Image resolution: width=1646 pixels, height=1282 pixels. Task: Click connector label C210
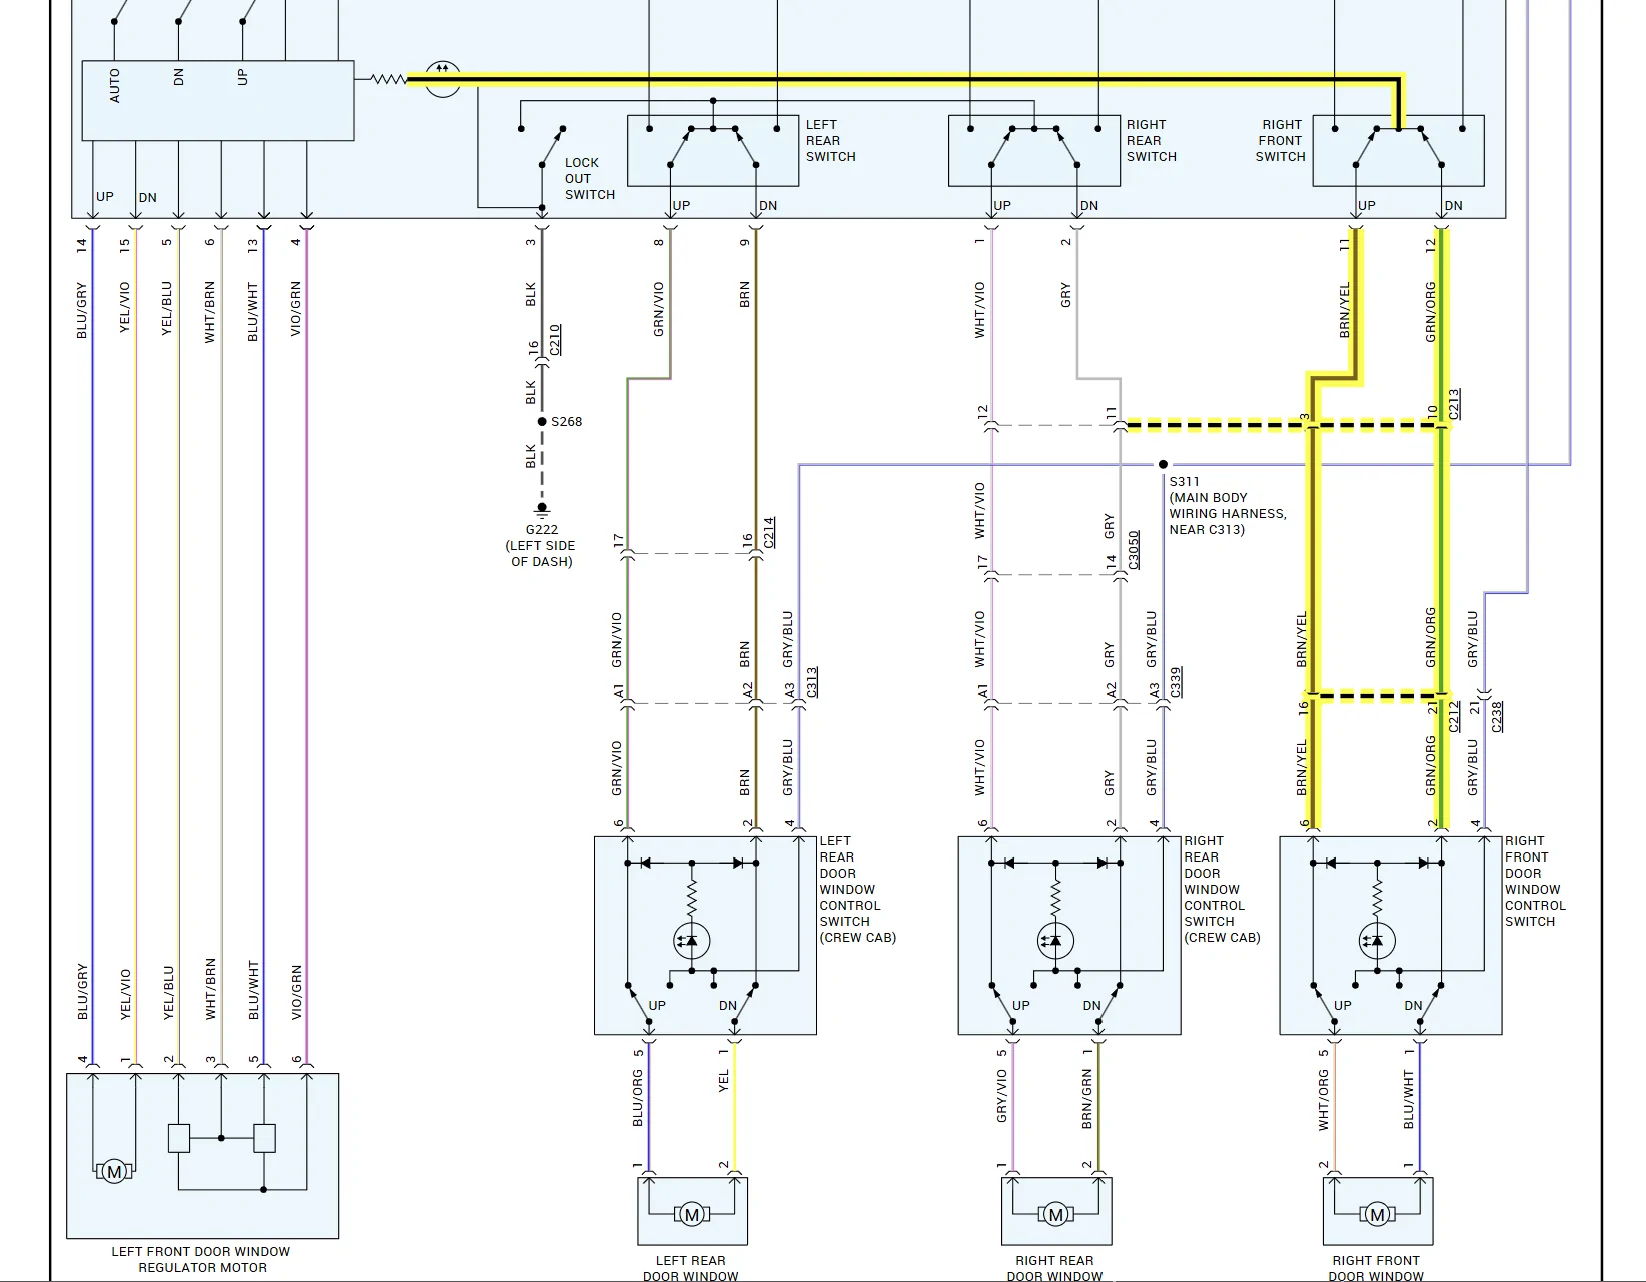tap(556, 340)
